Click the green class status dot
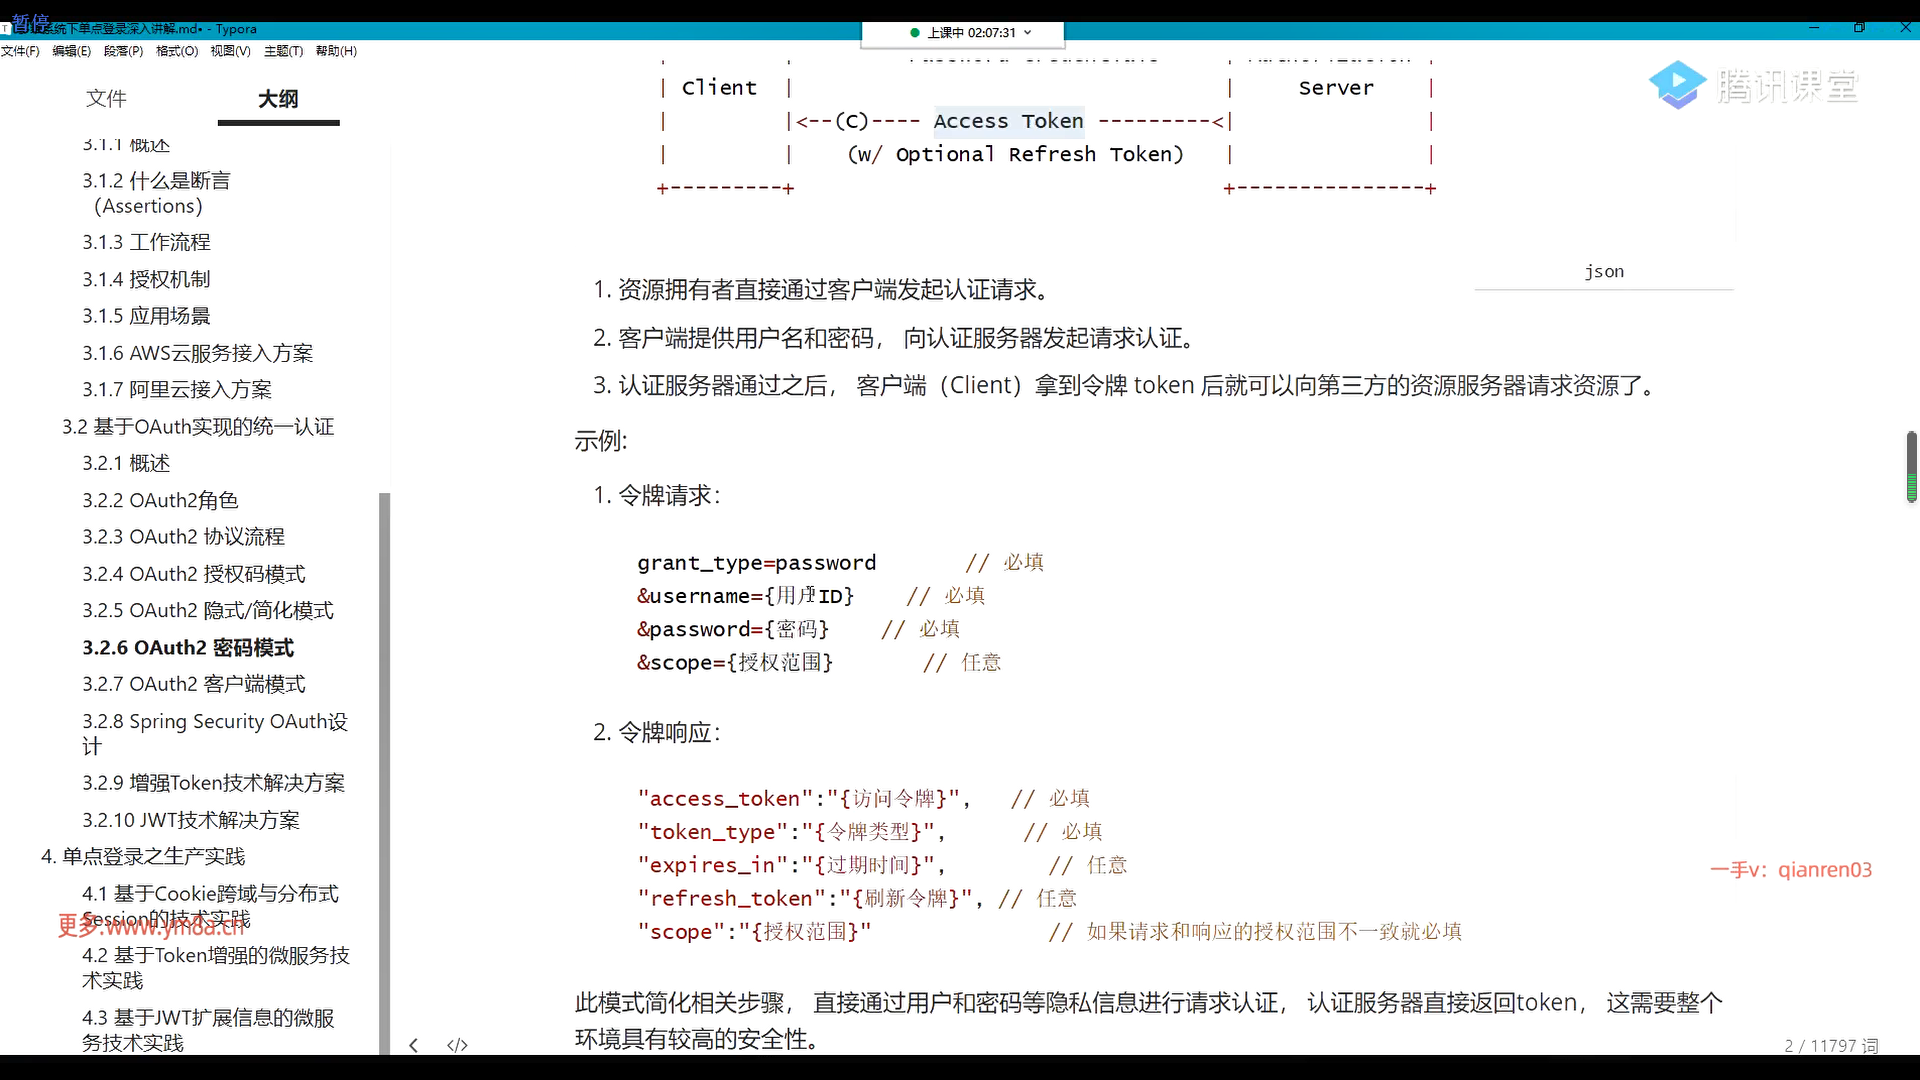 pyautogui.click(x=914, y=33)
